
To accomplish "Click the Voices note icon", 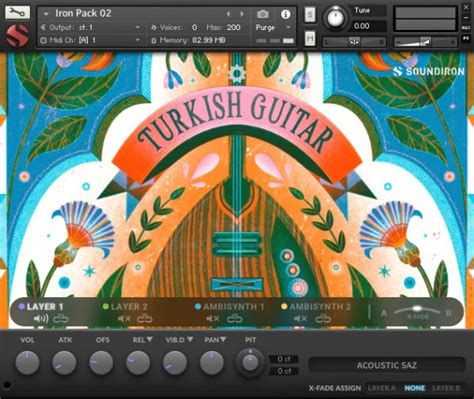I will (154, 27).
